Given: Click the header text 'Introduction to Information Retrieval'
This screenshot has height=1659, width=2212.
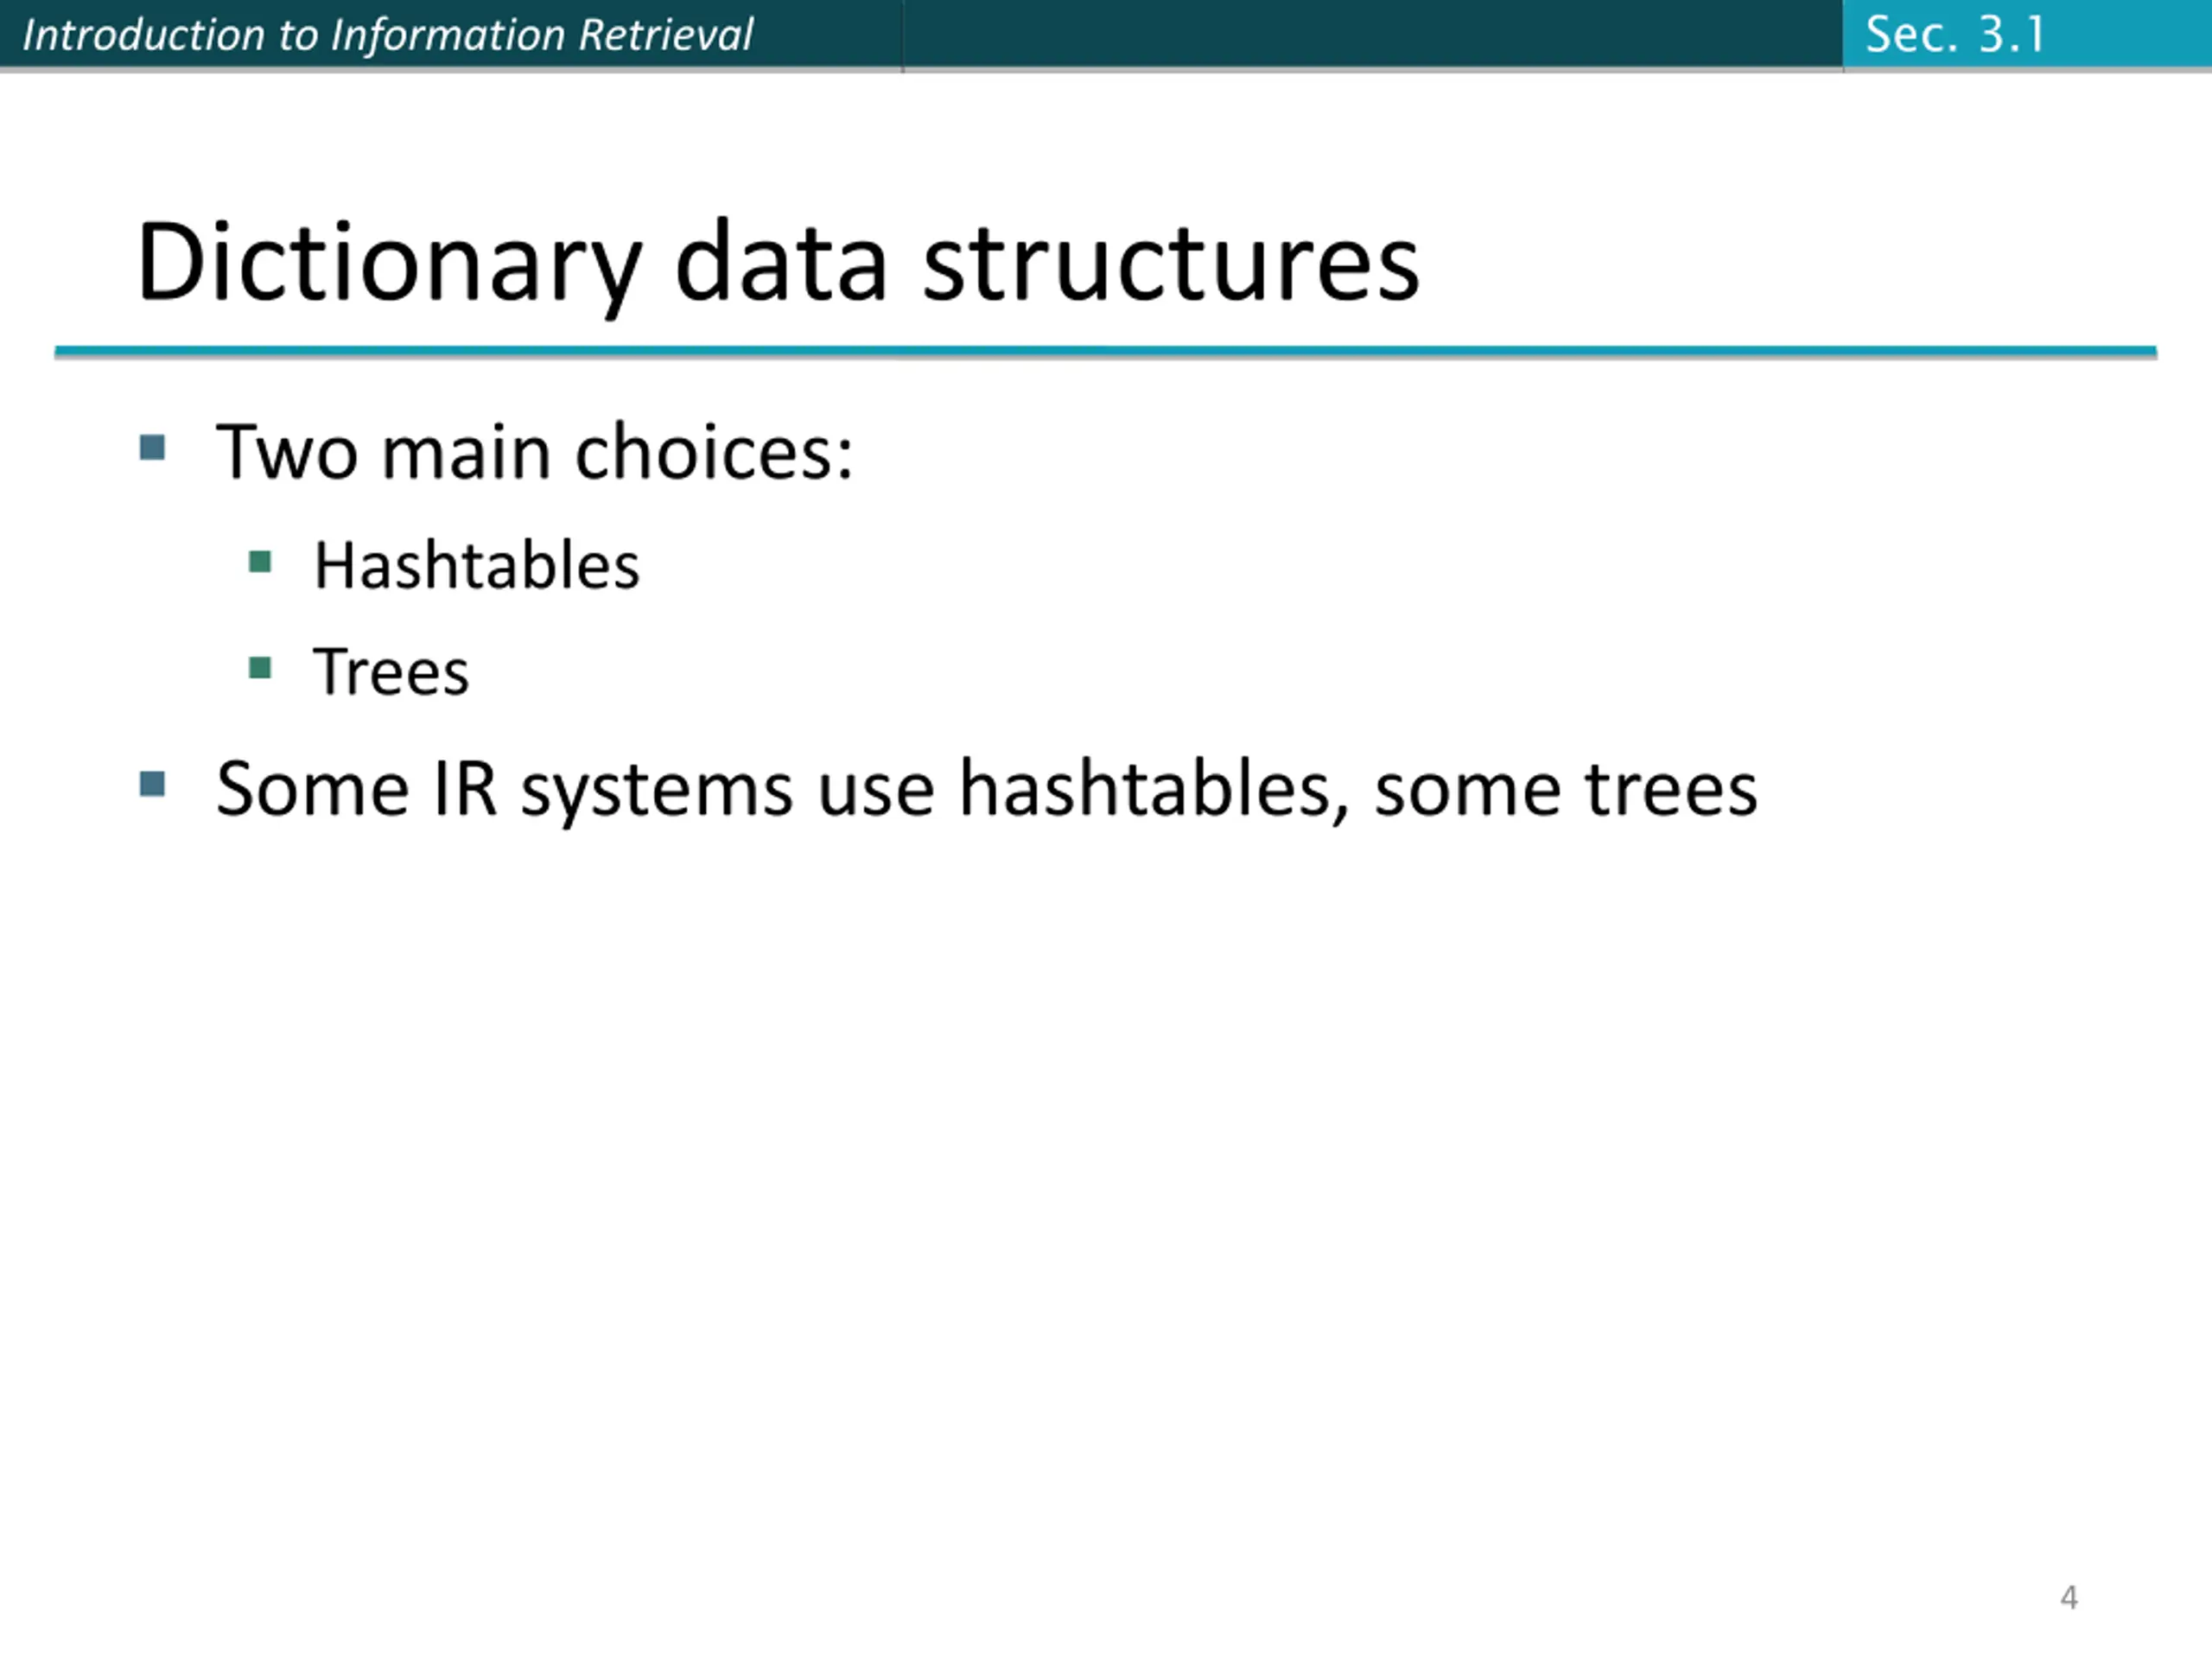Looking at the screenshot, I should pyautogui.click(x=387, y=35).
